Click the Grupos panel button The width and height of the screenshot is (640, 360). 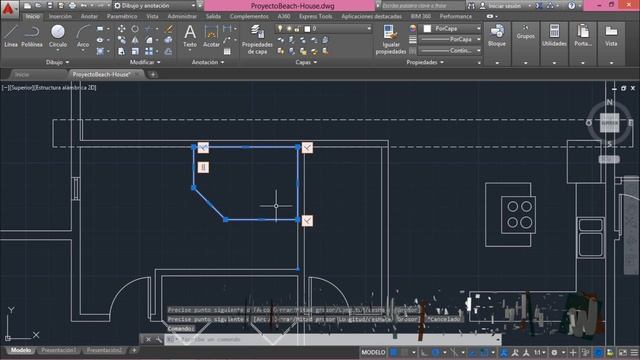pos(525,43)
